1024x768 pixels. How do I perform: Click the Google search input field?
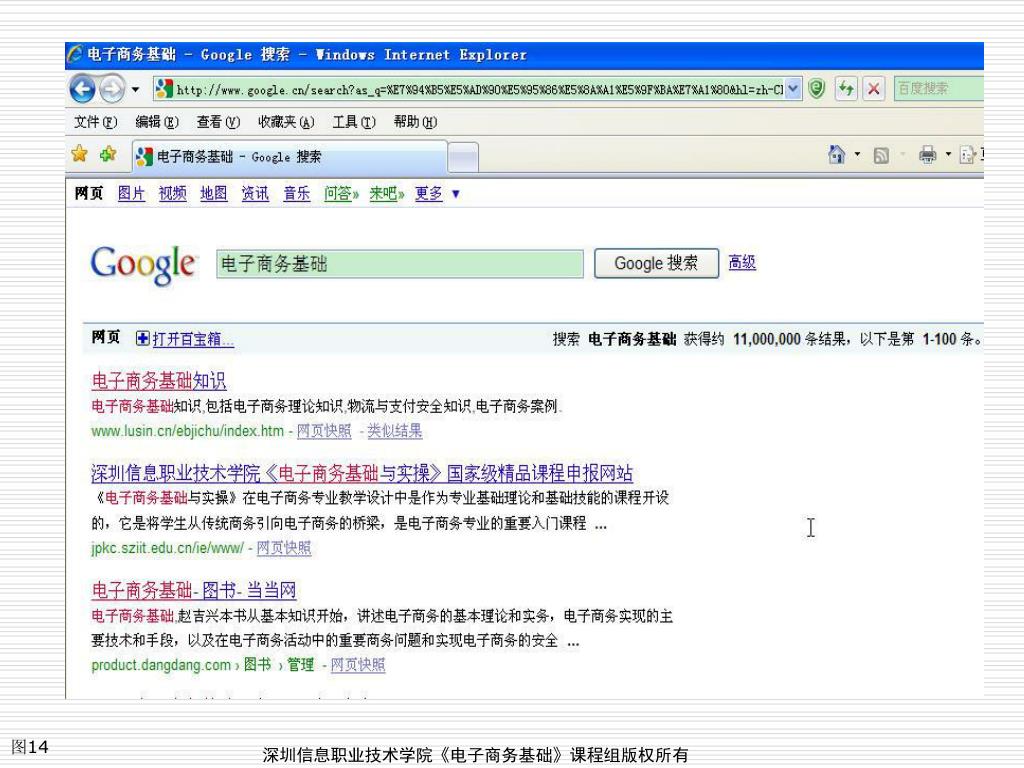[x=400, y=264]
